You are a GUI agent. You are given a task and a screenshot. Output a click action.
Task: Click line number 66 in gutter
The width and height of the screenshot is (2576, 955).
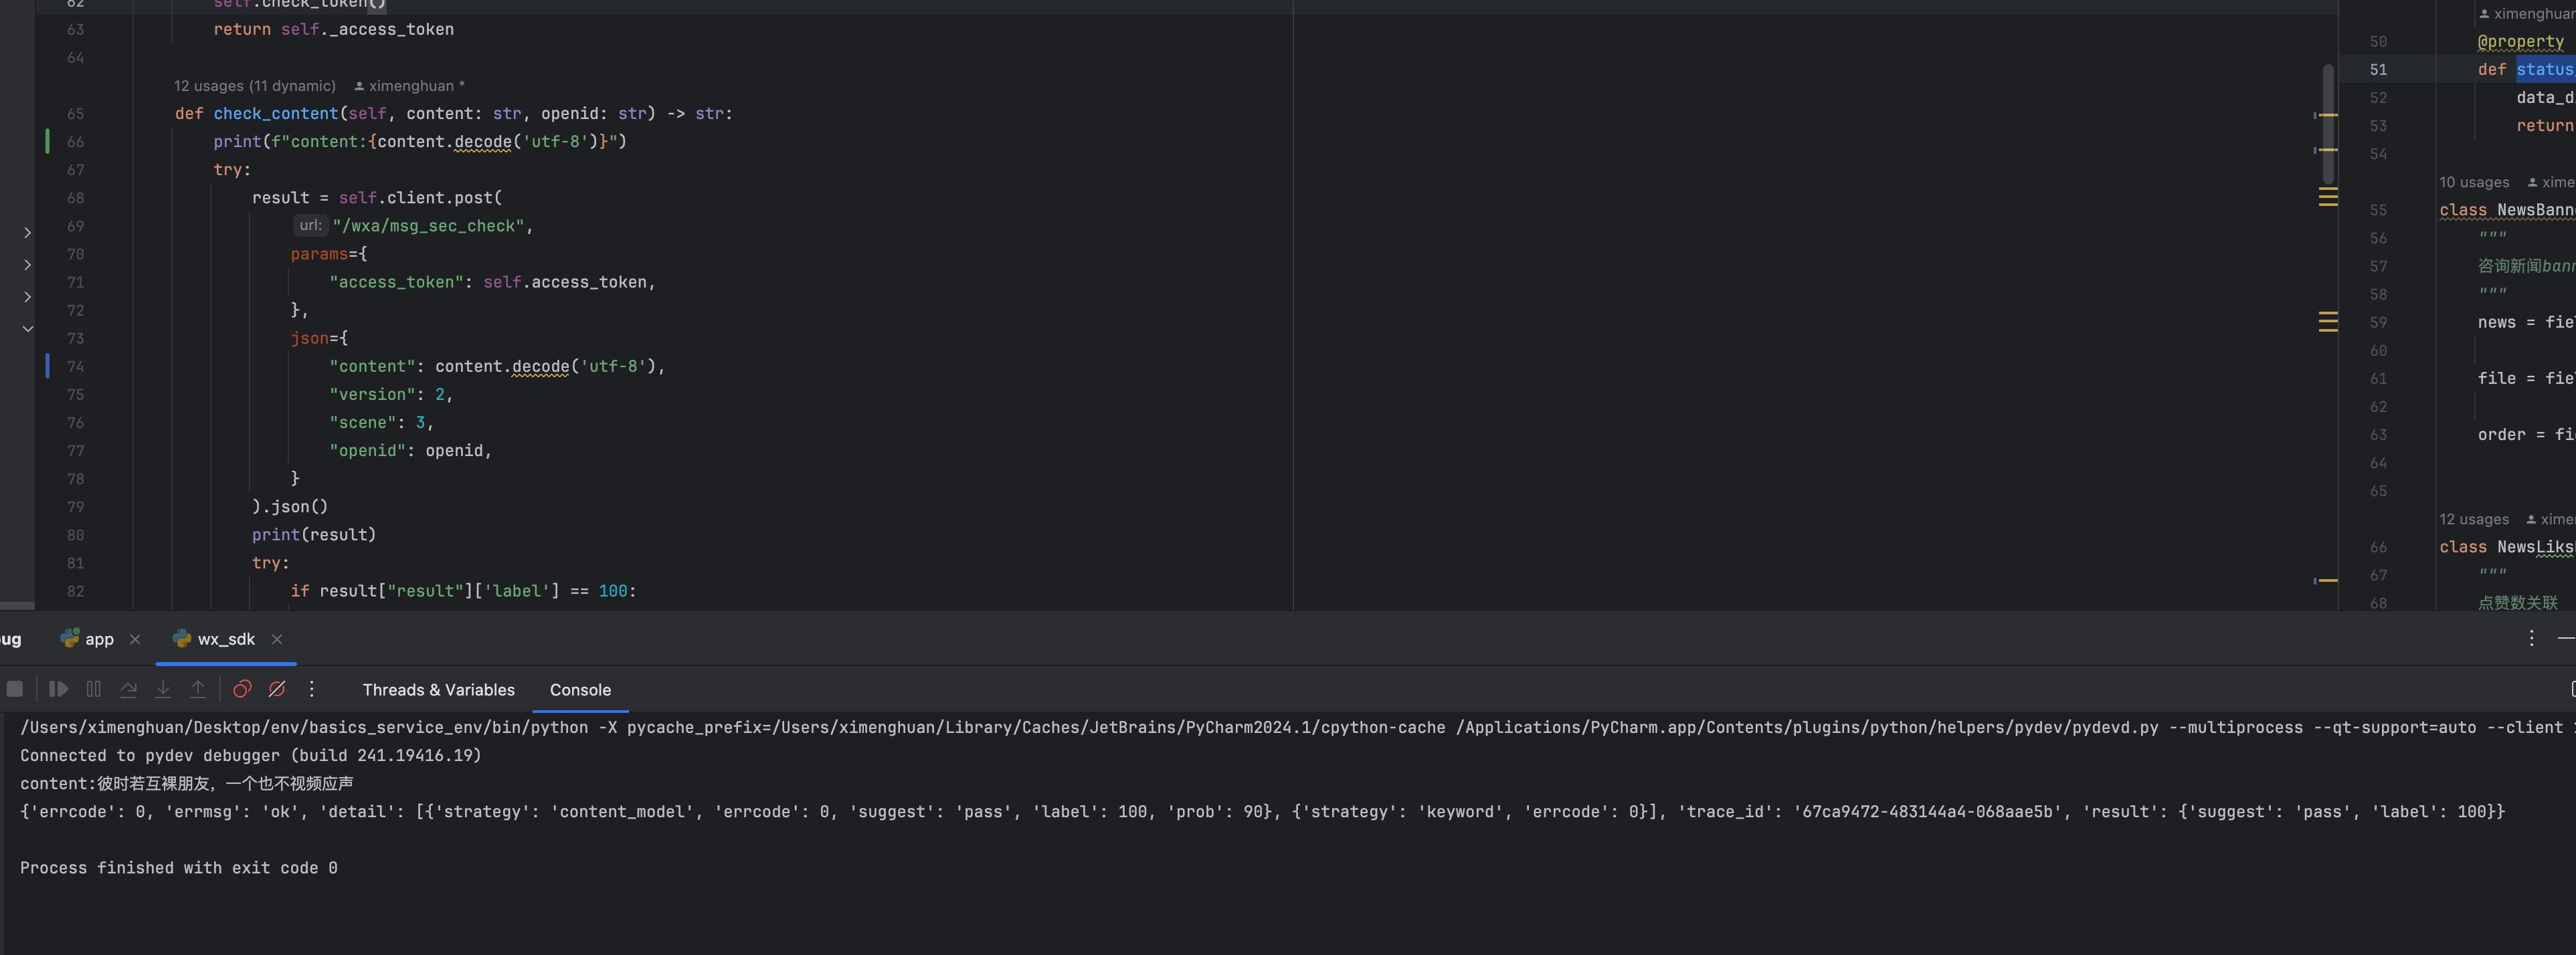76,142
